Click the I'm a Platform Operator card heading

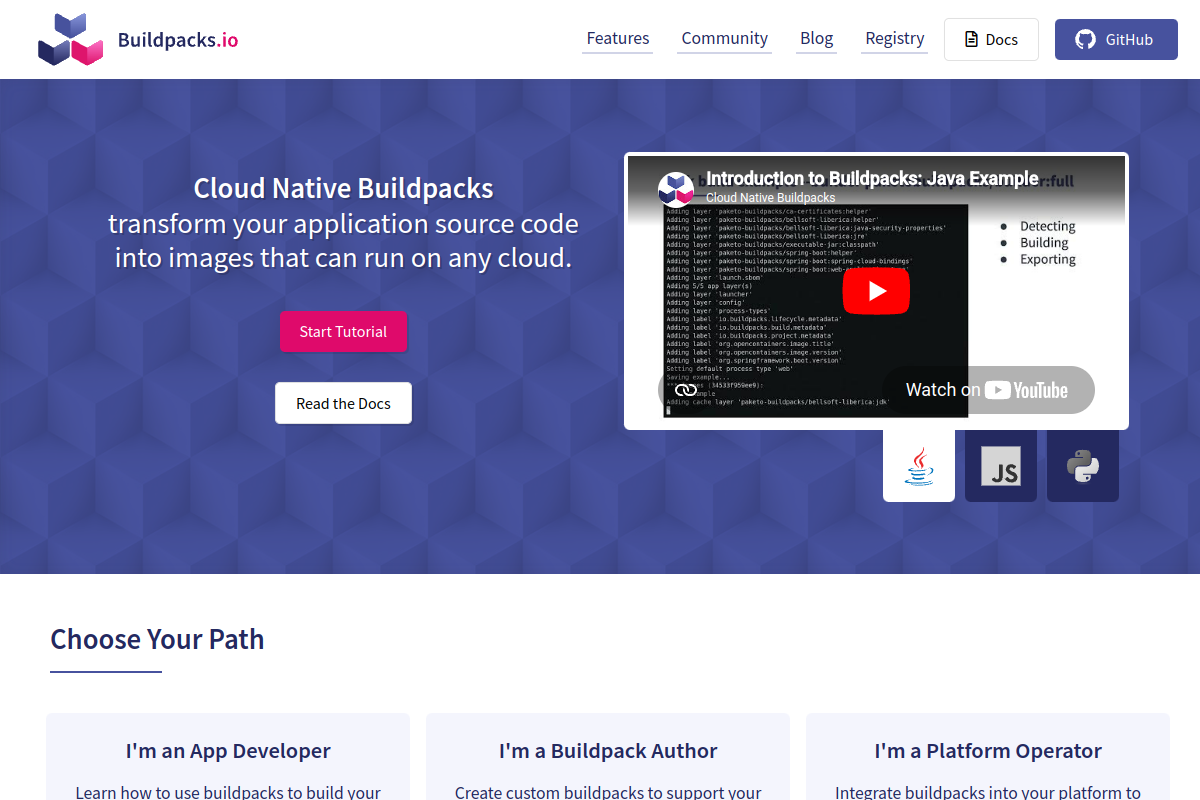(988, 751)
